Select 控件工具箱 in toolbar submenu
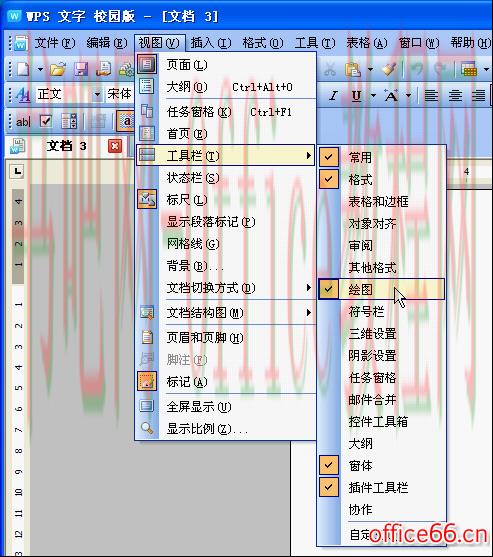Viewport: 493px width, 557px height. pos(381,421)
